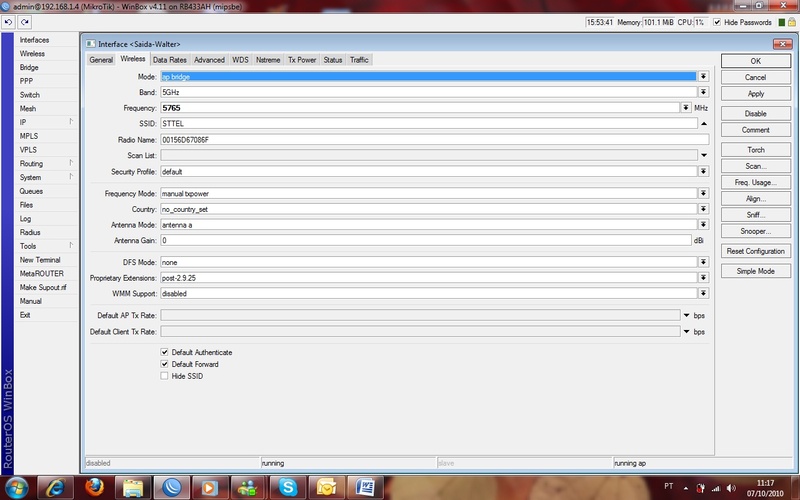This screenshot has height=500, width=800.
Task: Open the IP submenu in sidebar
Action: click(46, 122)
